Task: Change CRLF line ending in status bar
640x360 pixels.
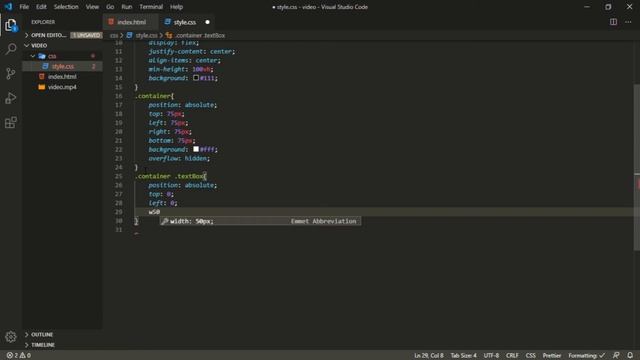Action: click(512, 356)
